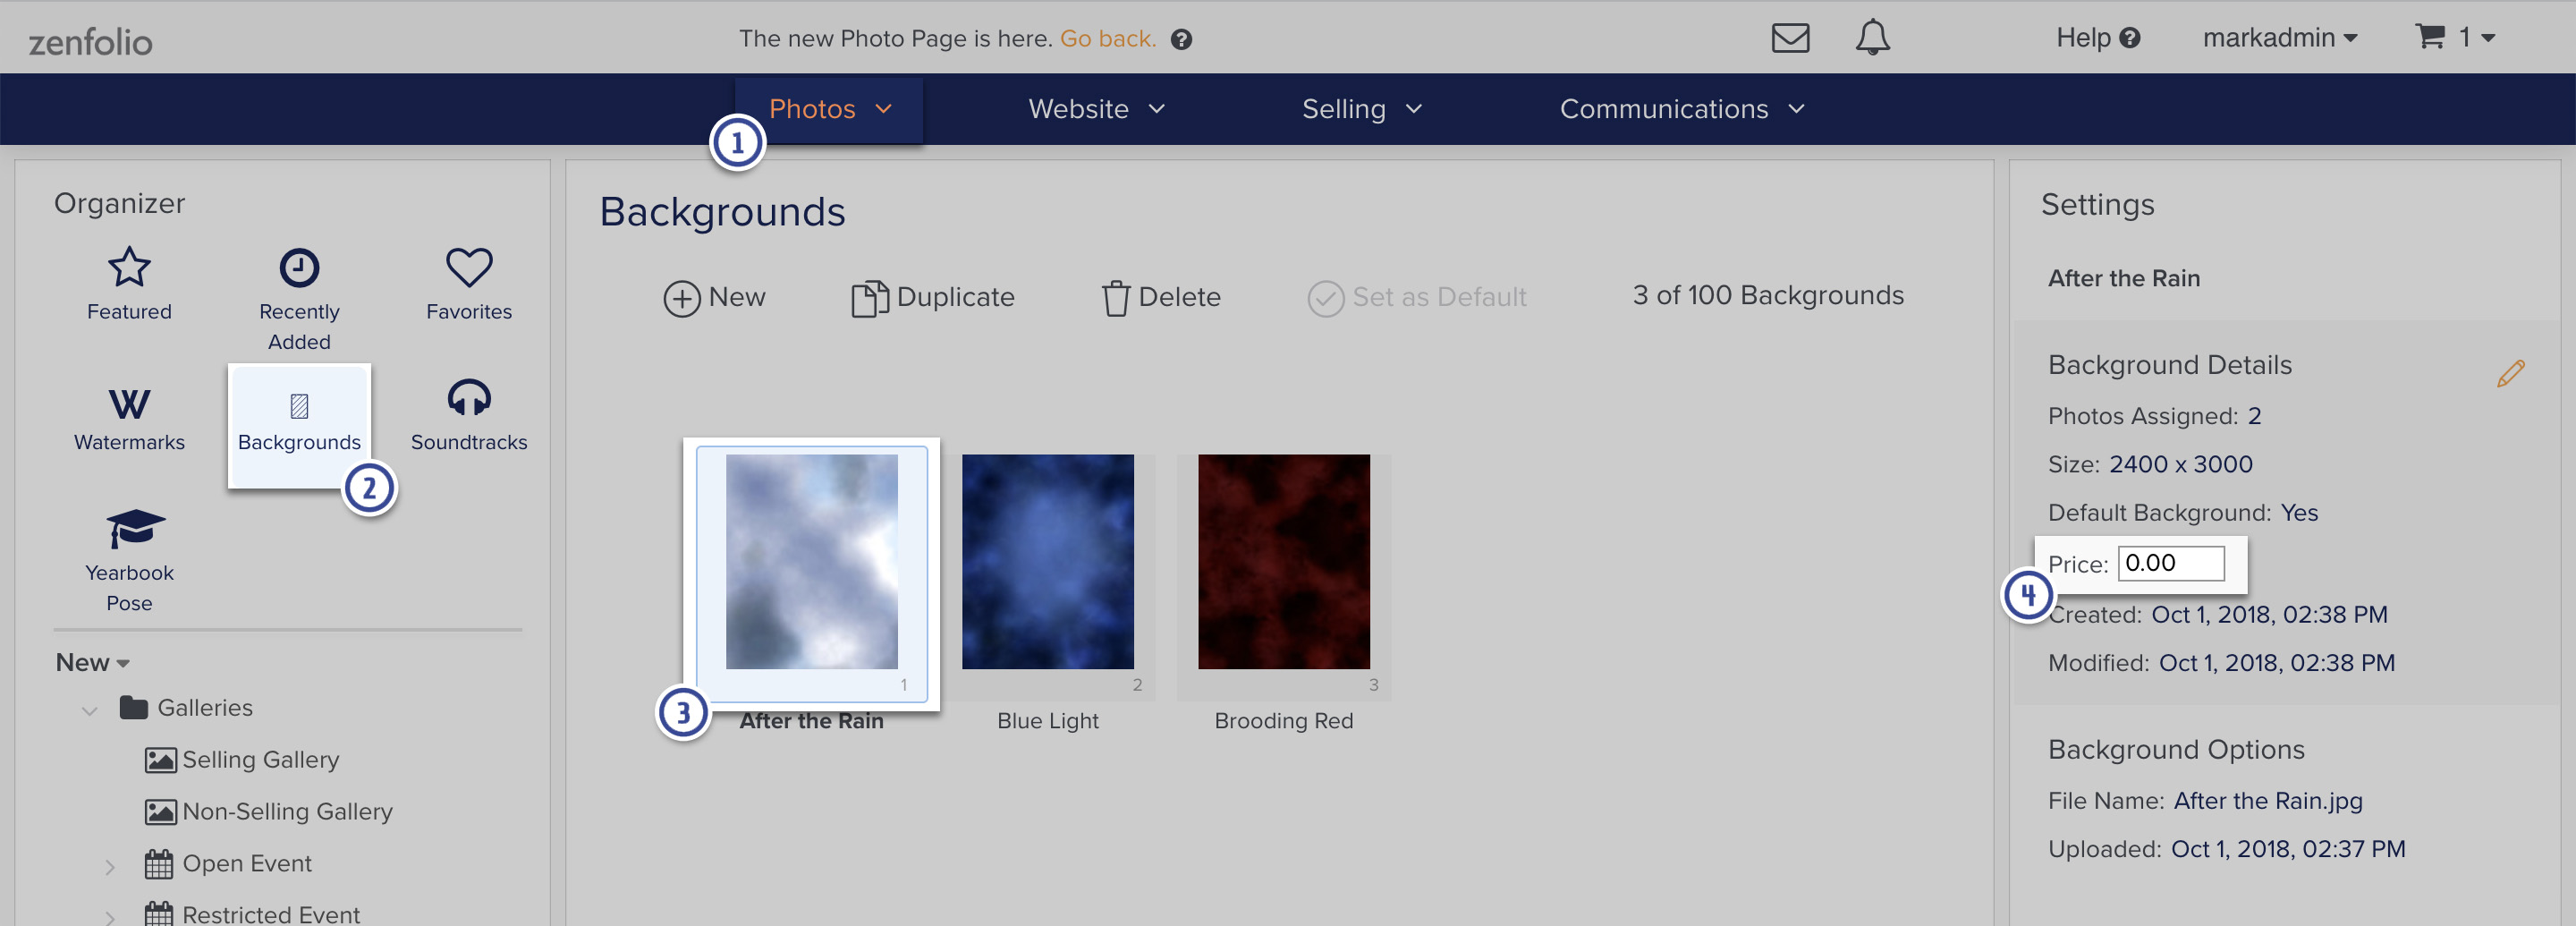Open Recently Added clock icon
The height and width of the screenshot is (926, 2576).
pyautogui.click(x=299, y=267)
